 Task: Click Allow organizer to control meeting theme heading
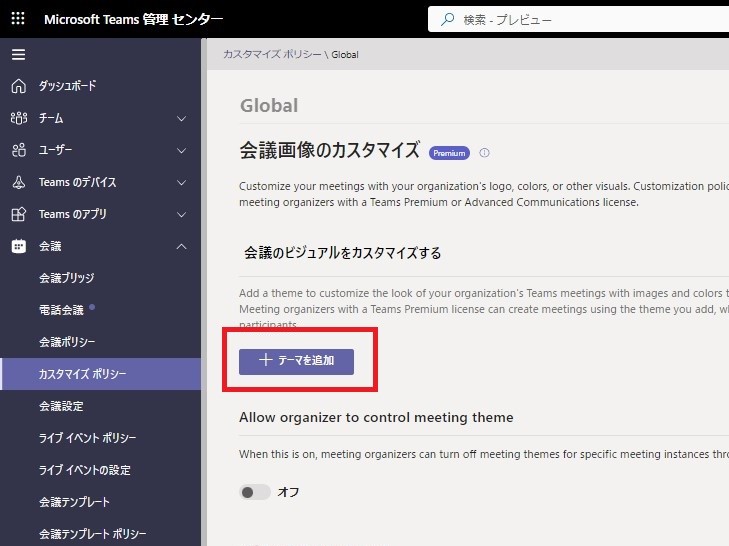click(376, 418)
